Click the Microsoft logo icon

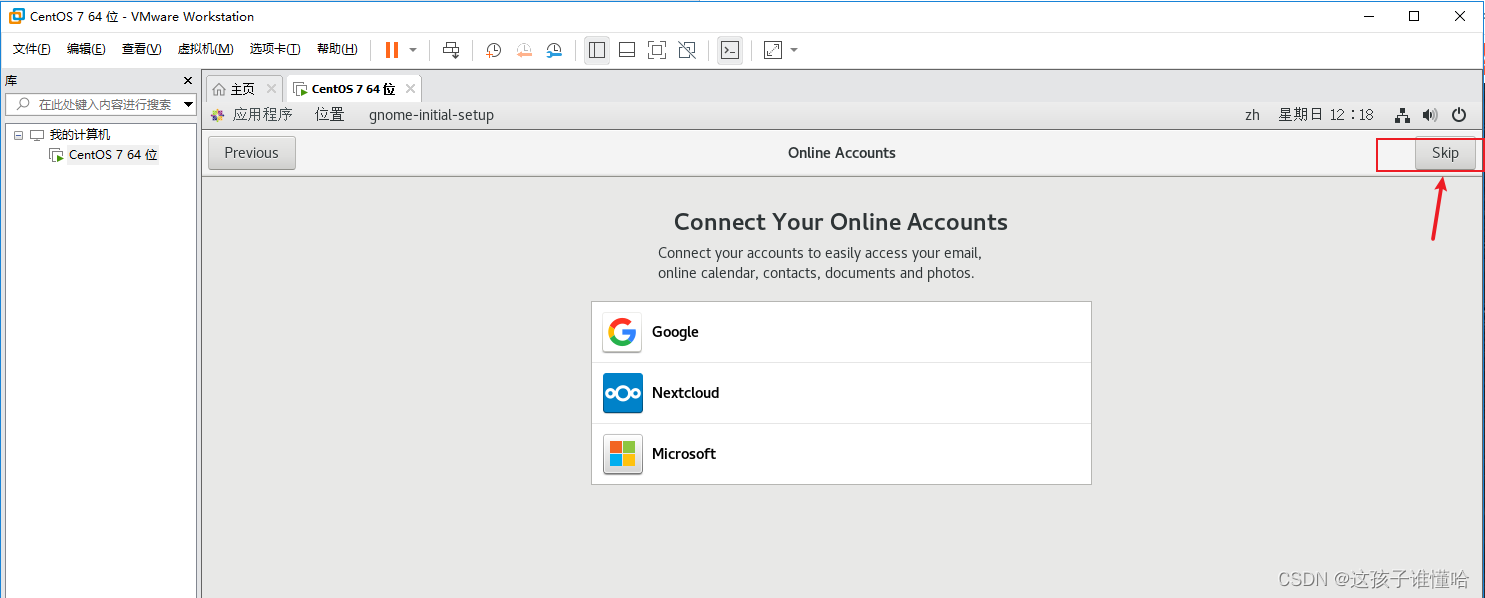click(622, 454)
